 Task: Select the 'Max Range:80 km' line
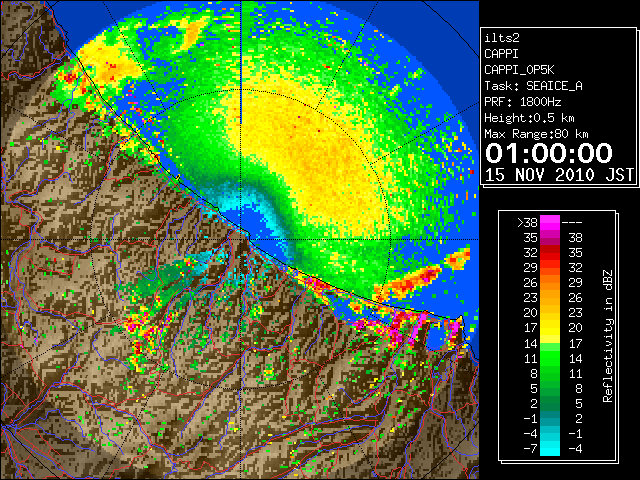[536, 134]
